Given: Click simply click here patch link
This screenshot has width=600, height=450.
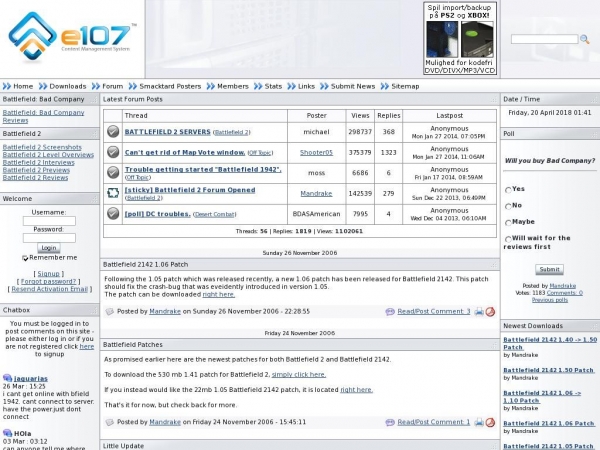Looking at the screenshot, I should coord(298,375).
